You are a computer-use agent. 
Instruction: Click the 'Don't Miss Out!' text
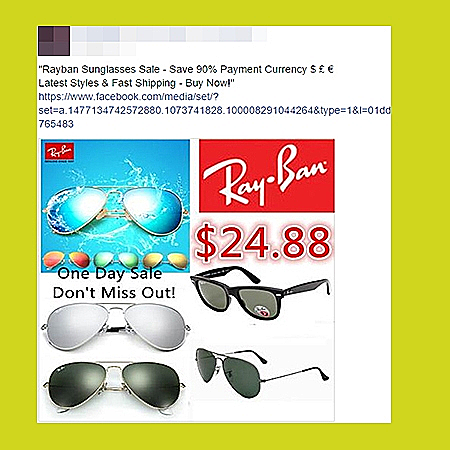tap(114, 293)
